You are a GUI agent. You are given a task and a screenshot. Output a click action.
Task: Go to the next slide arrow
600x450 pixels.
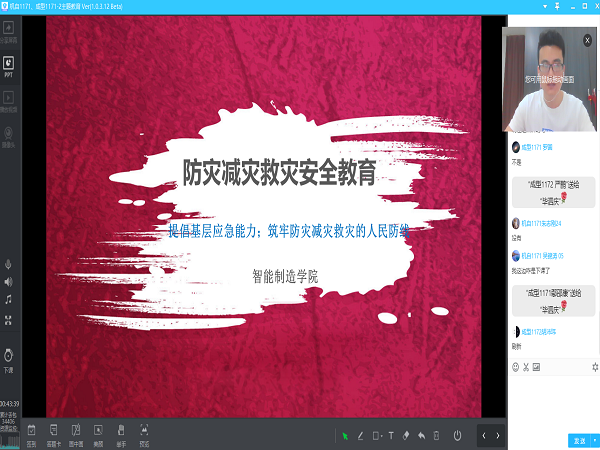click(x=498, y=436)
